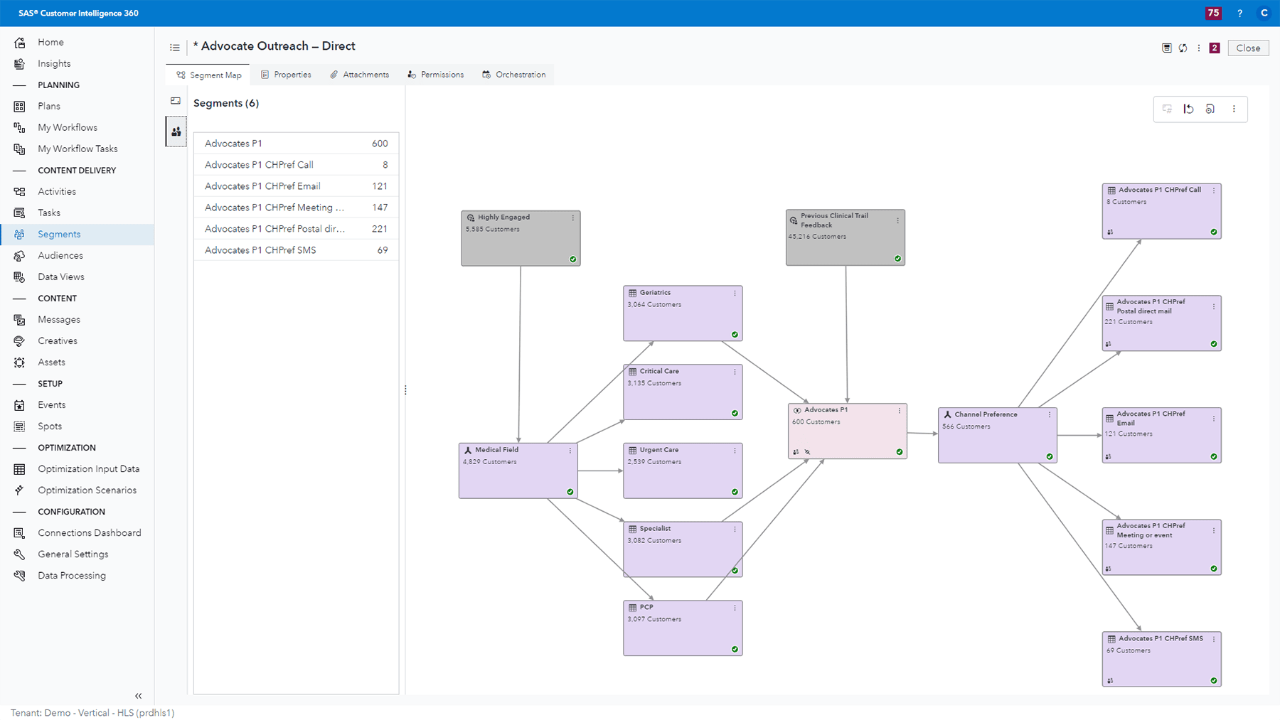The width and height of the screenshot is (1280, 720).
Task: Click the user avatar C icon
Action: pyautogui.click(x=1264, y=13)
